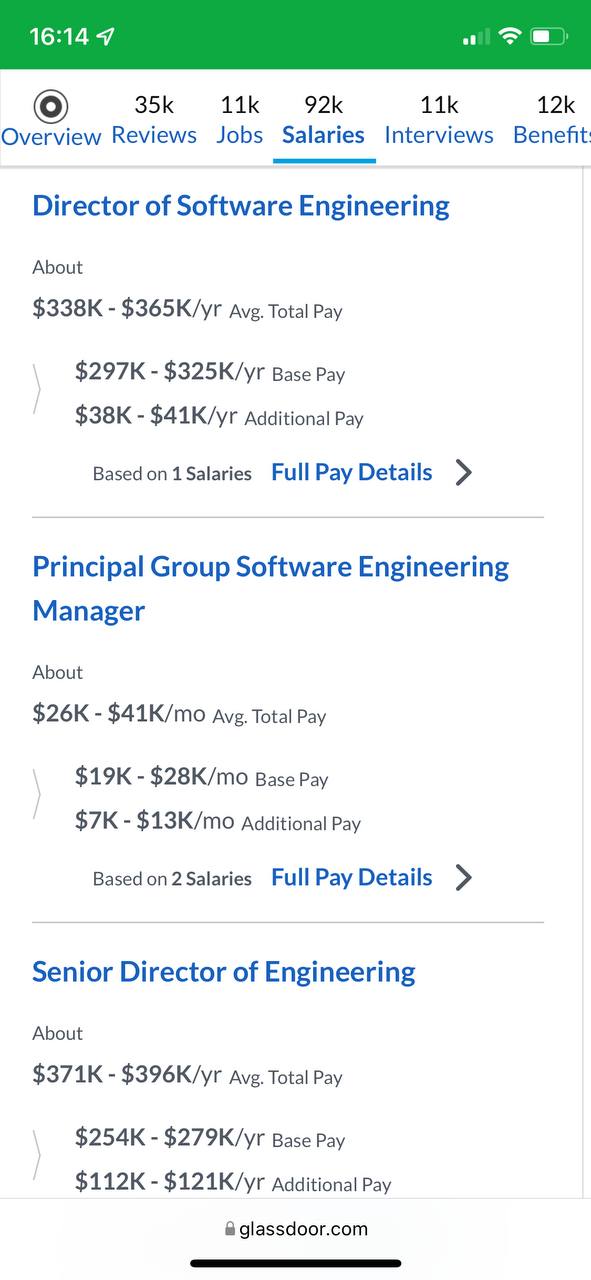Tap the Wi-Fi icon in status bar
This screenshot has height=1280, width=591.
[x=510, y=37]
